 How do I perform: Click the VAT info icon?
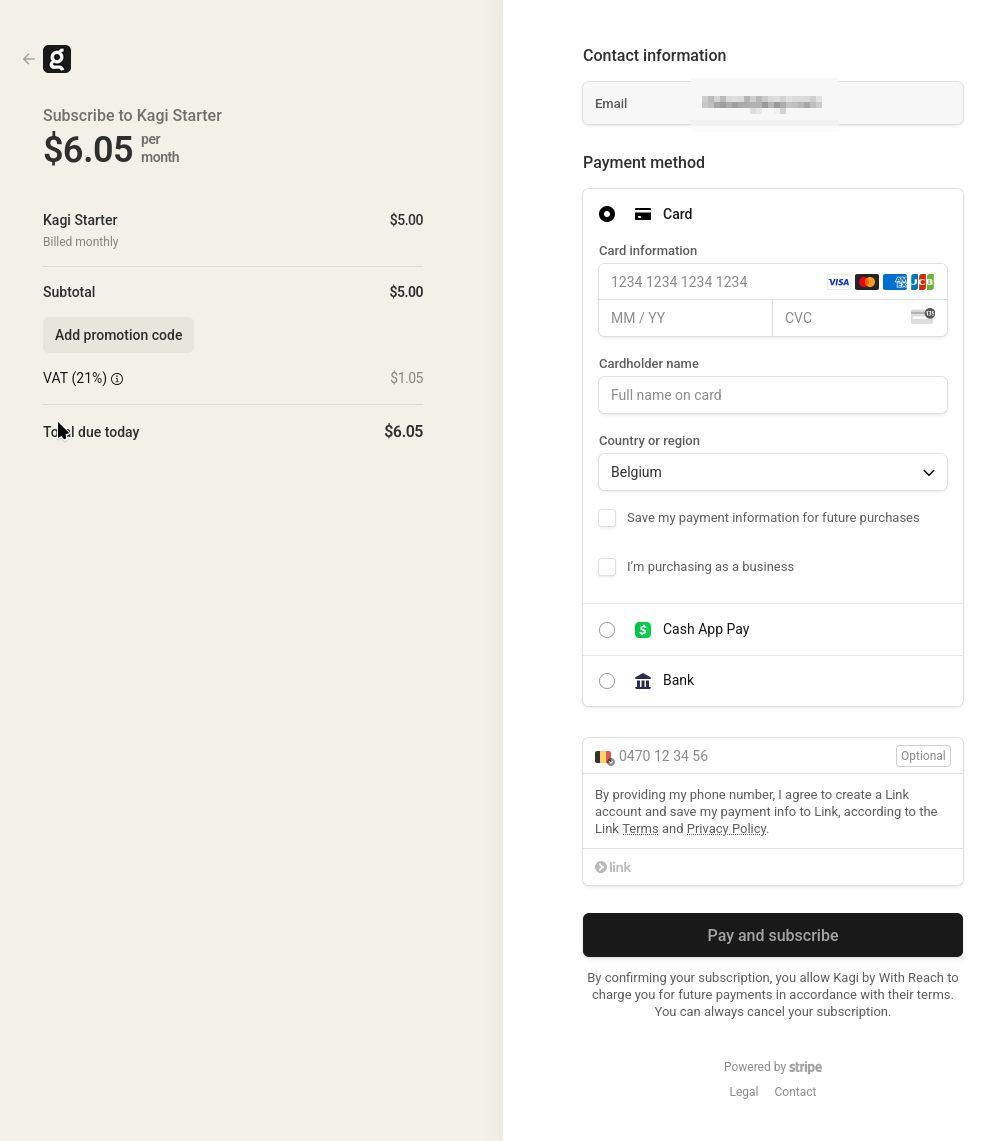tap(117, 379)
